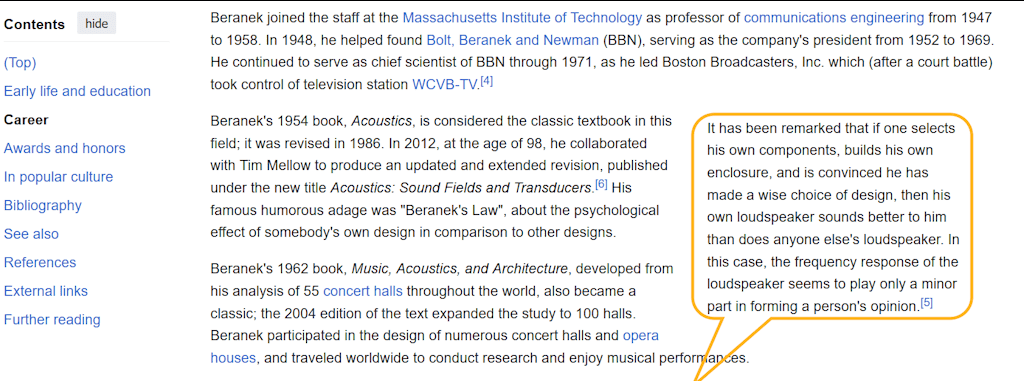Open Bolt, Beranek and Newman article
Image resolution: width=1024 pixels, height=381 pixels.
(513, 41)
